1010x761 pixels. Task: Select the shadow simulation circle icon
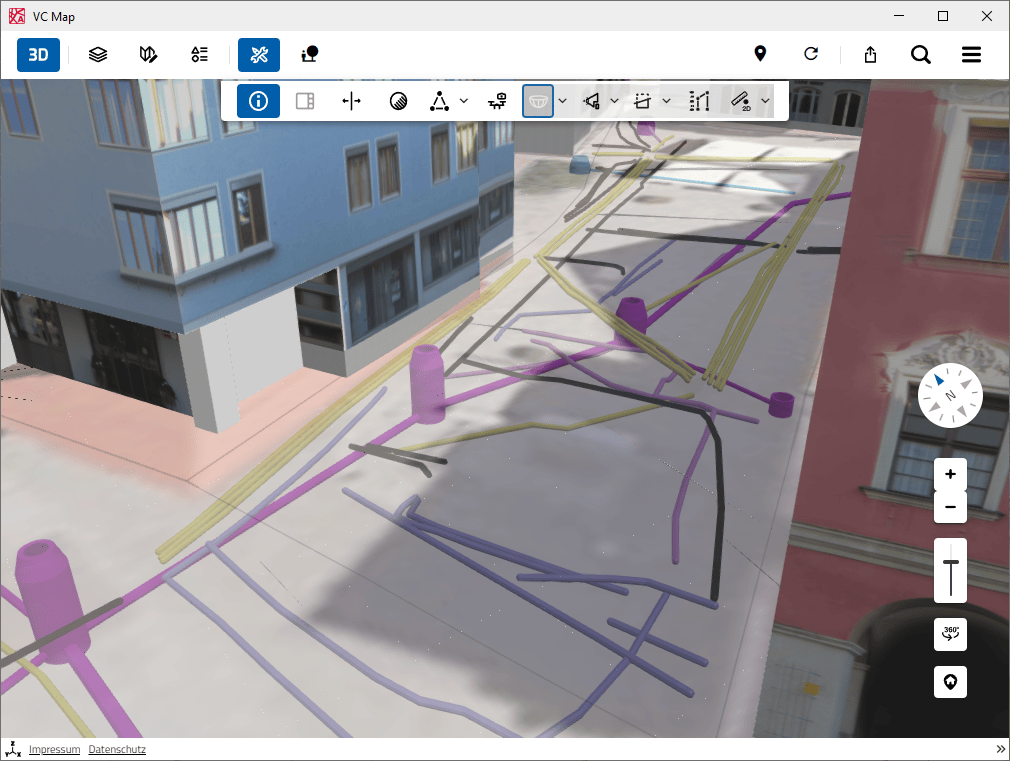(398, 101)
